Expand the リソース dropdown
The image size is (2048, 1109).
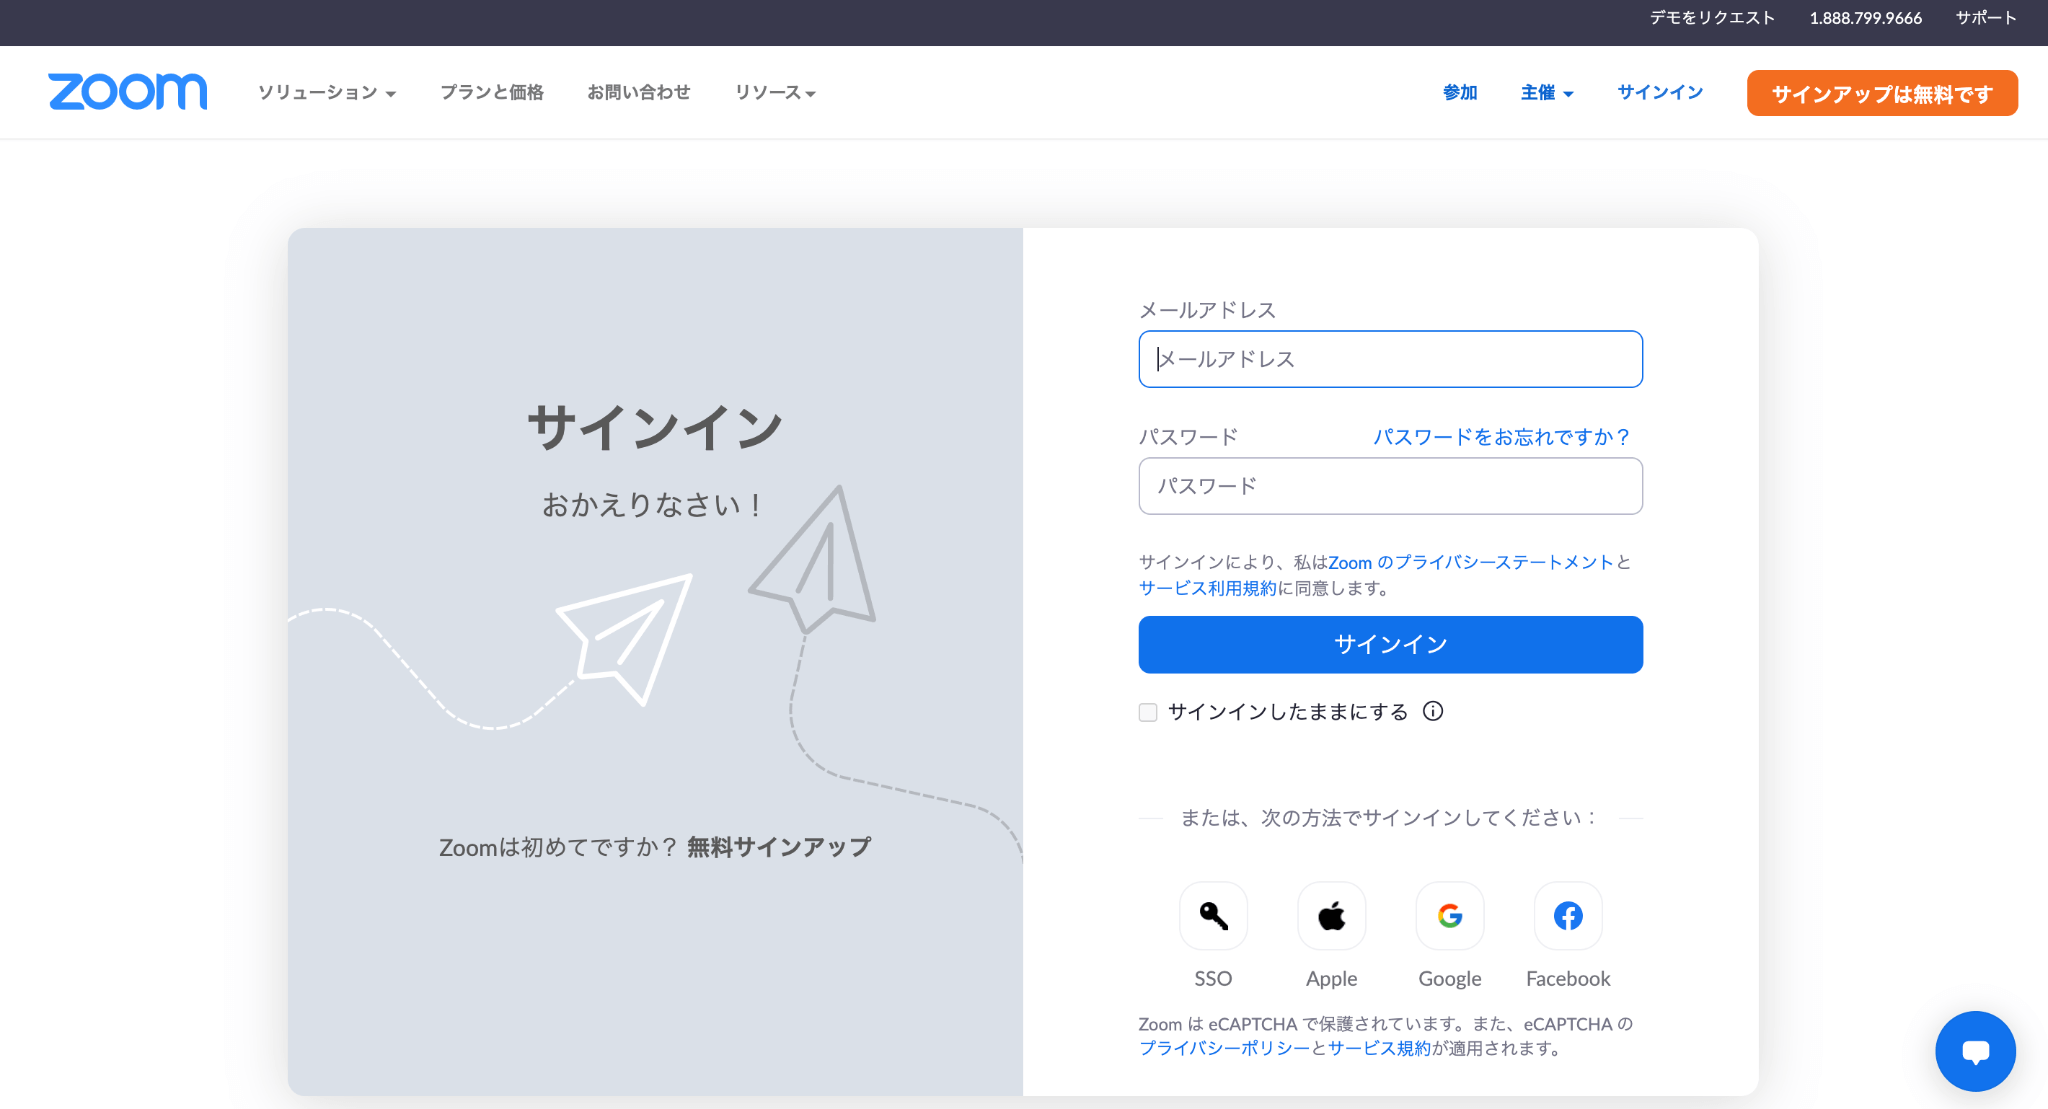[x=775, y=92]
